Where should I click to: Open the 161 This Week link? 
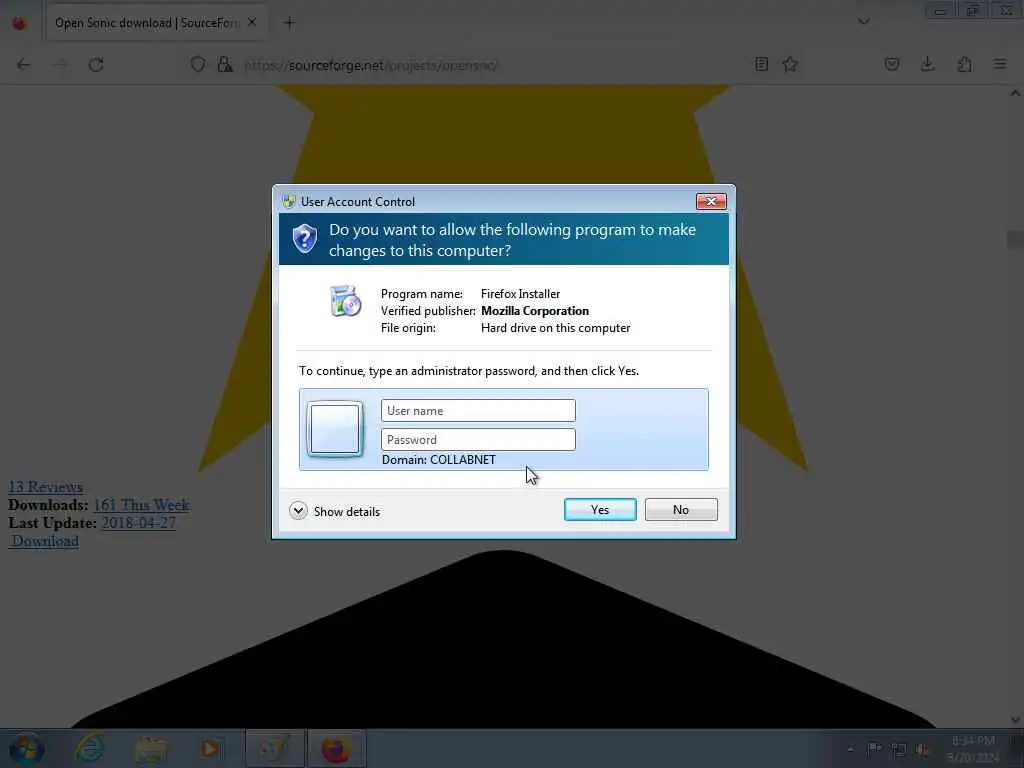pyautogui.click(x=141, y=505)
